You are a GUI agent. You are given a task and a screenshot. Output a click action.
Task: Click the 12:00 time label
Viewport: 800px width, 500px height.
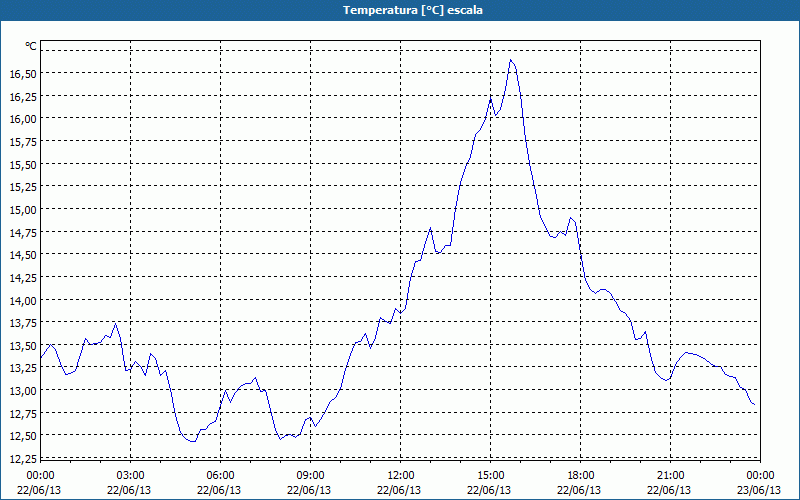tap(401, 476)
